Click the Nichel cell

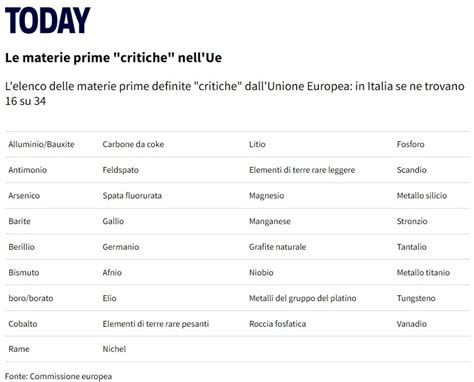[114, 349]
